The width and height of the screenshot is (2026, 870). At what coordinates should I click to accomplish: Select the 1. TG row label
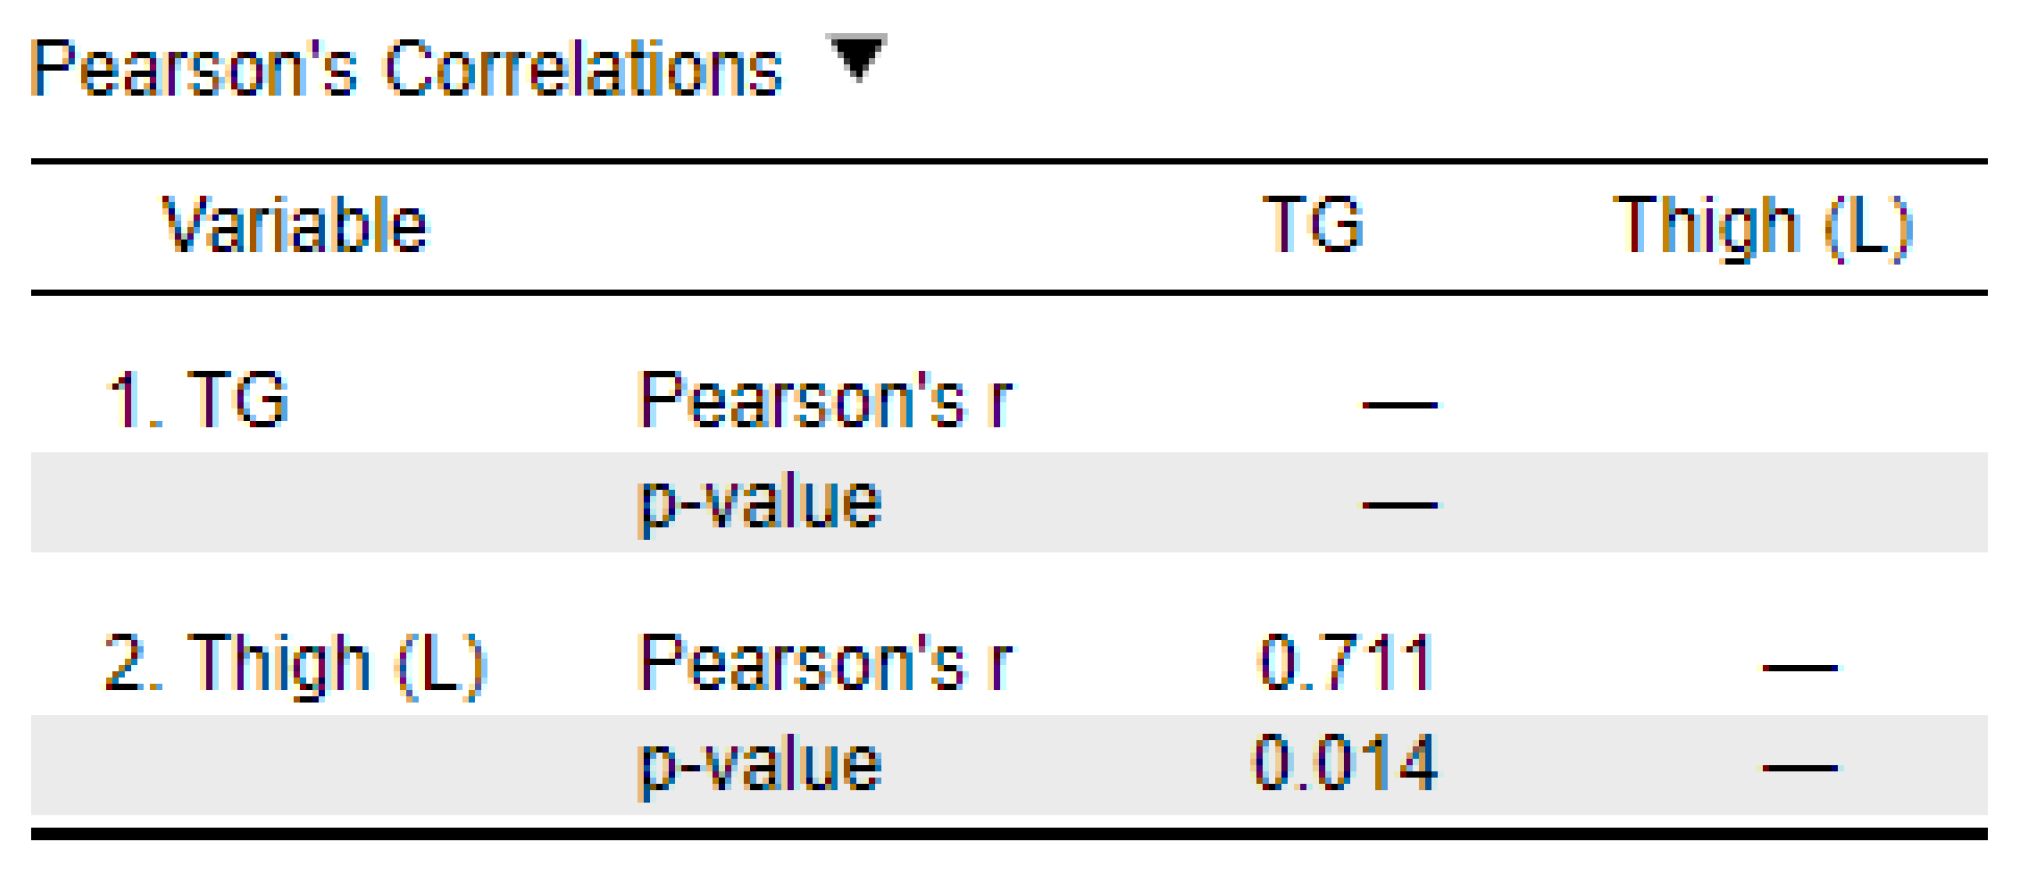[x=197, y=400]
